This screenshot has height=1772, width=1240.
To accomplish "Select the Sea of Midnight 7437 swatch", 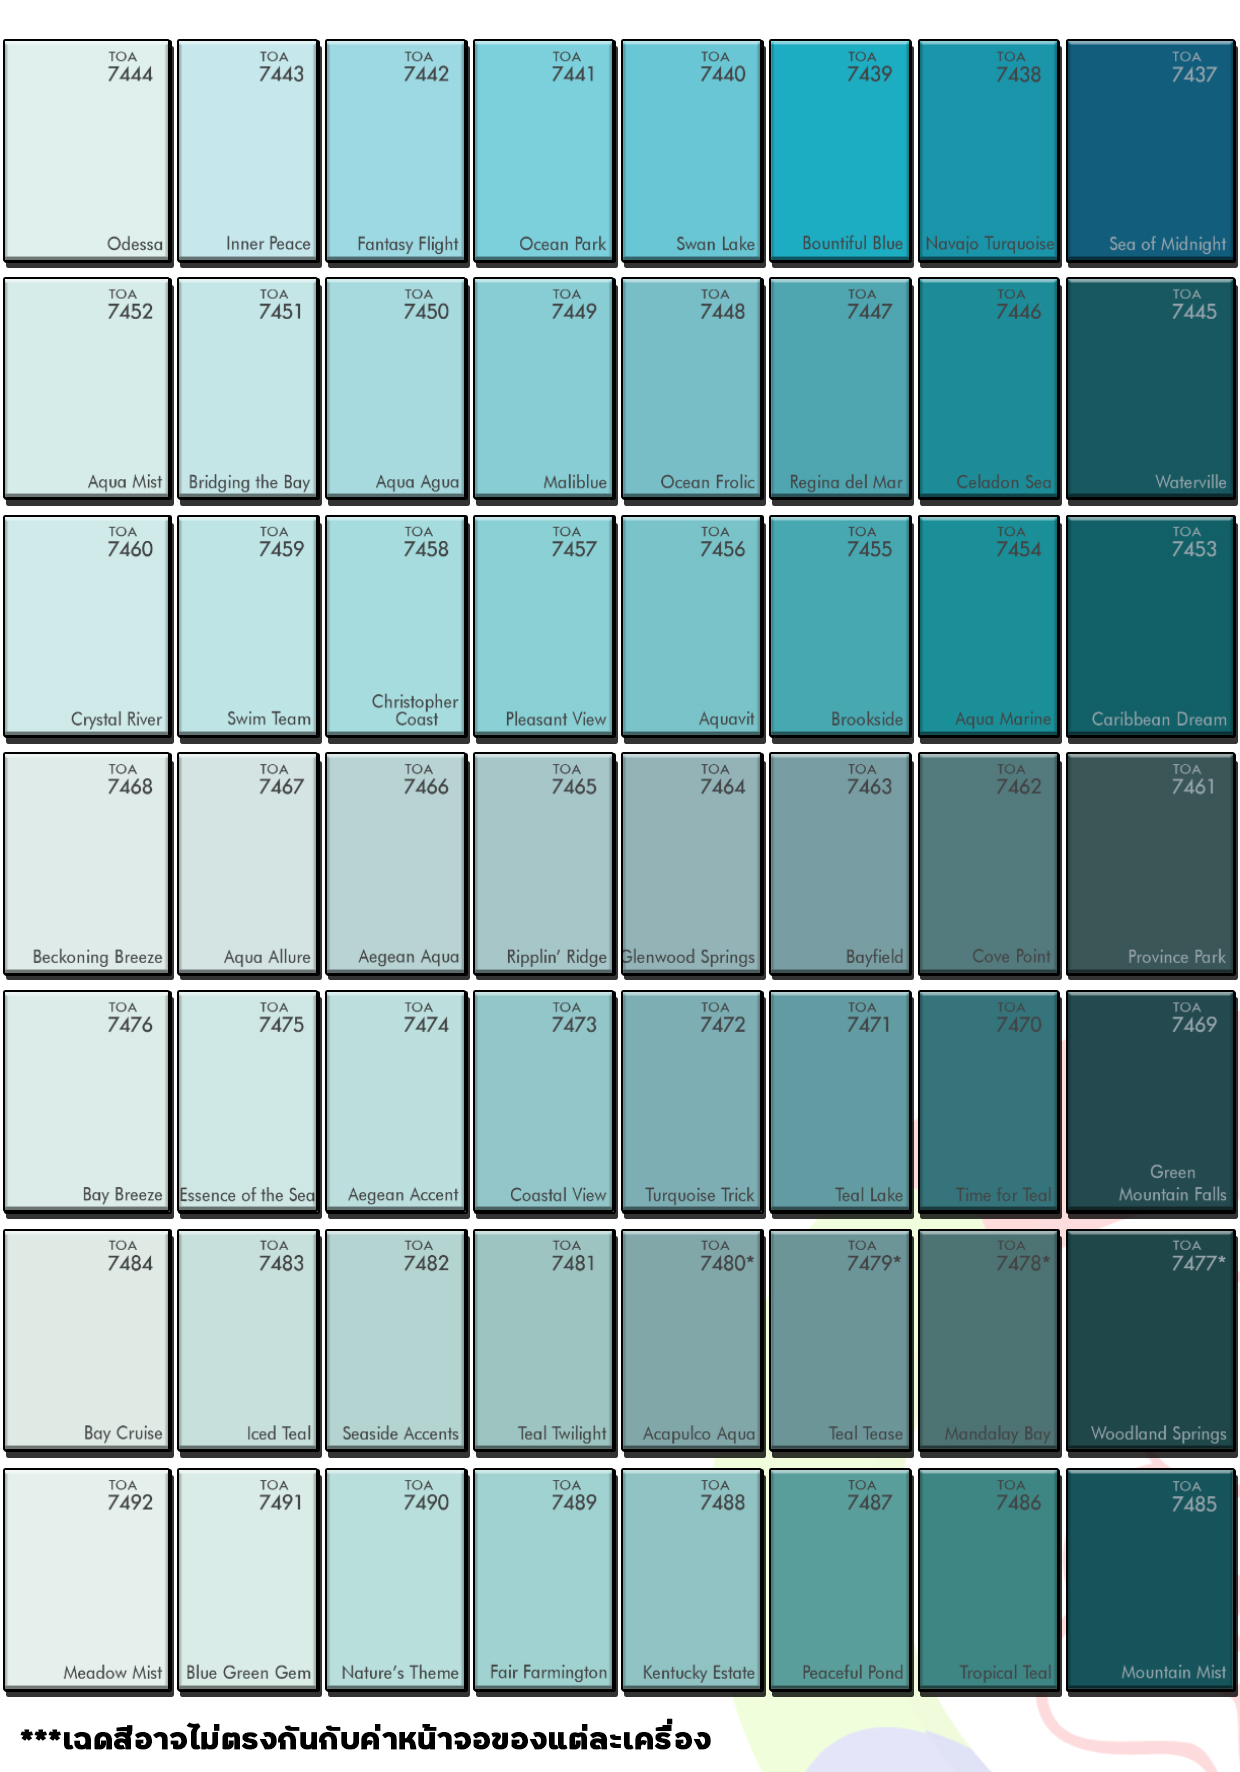I will pyautogui.click(x=1151, y=152).
